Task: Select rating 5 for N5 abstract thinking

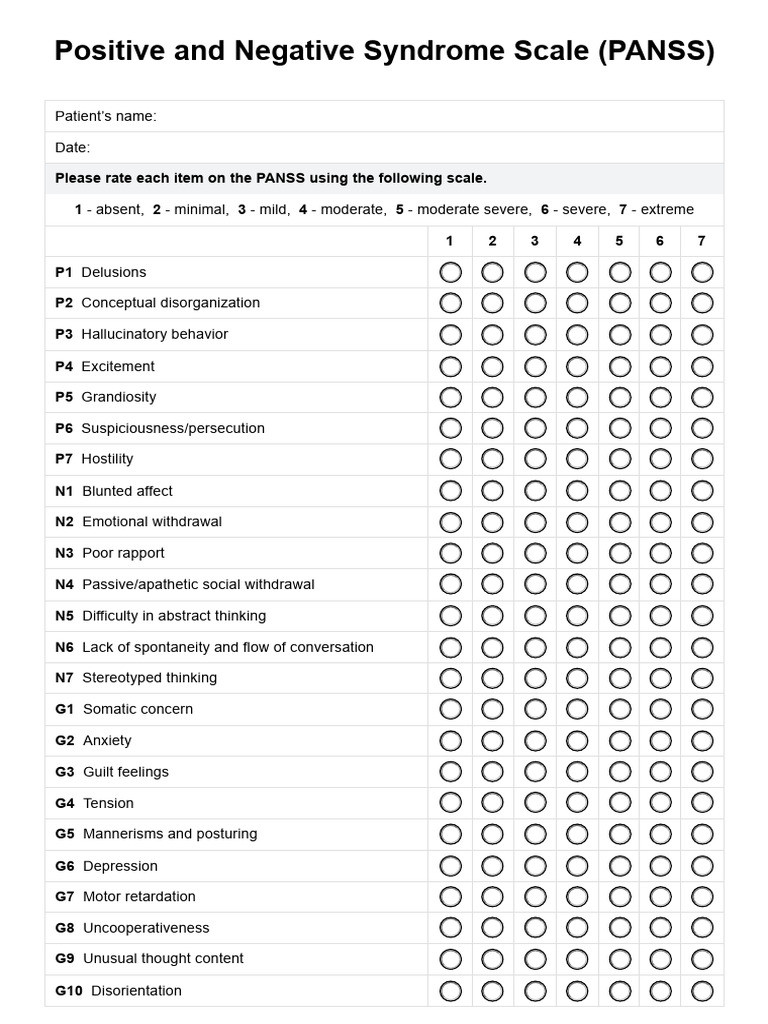Action: (x=619, y=616)
